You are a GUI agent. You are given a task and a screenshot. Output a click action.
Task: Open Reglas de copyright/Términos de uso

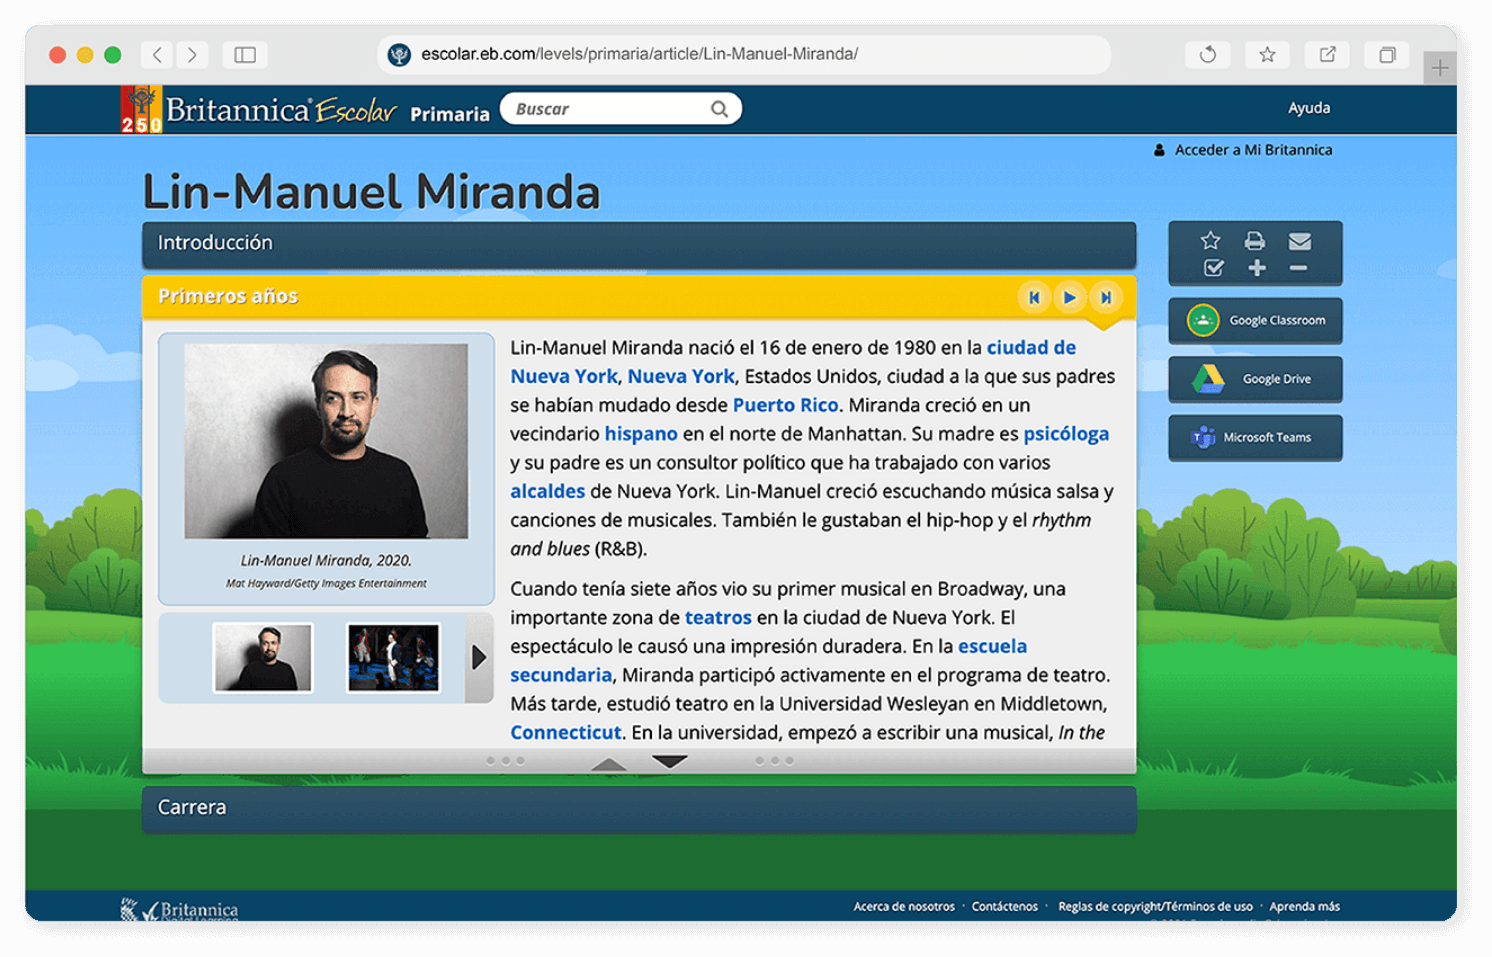pyautogui.click(x=1155, y=907)
